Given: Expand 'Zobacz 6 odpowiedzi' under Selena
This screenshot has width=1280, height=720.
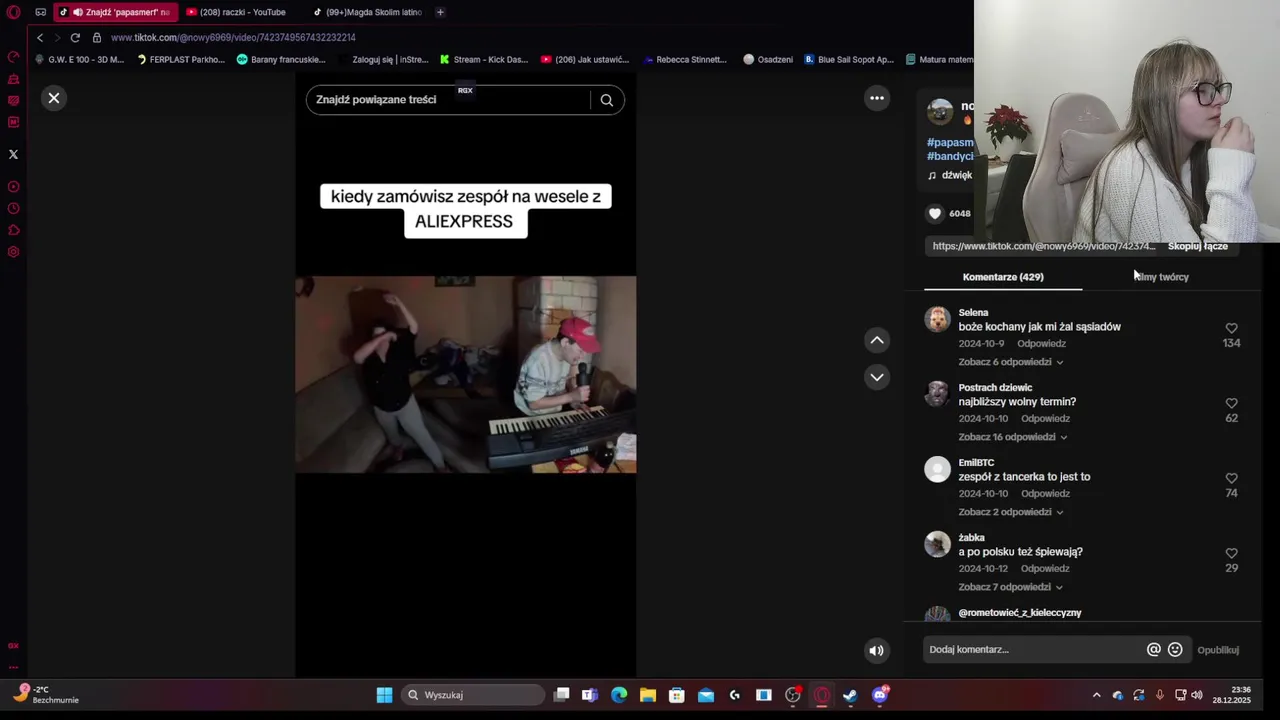Looking at the screenshot, I should pos(1010,362).
